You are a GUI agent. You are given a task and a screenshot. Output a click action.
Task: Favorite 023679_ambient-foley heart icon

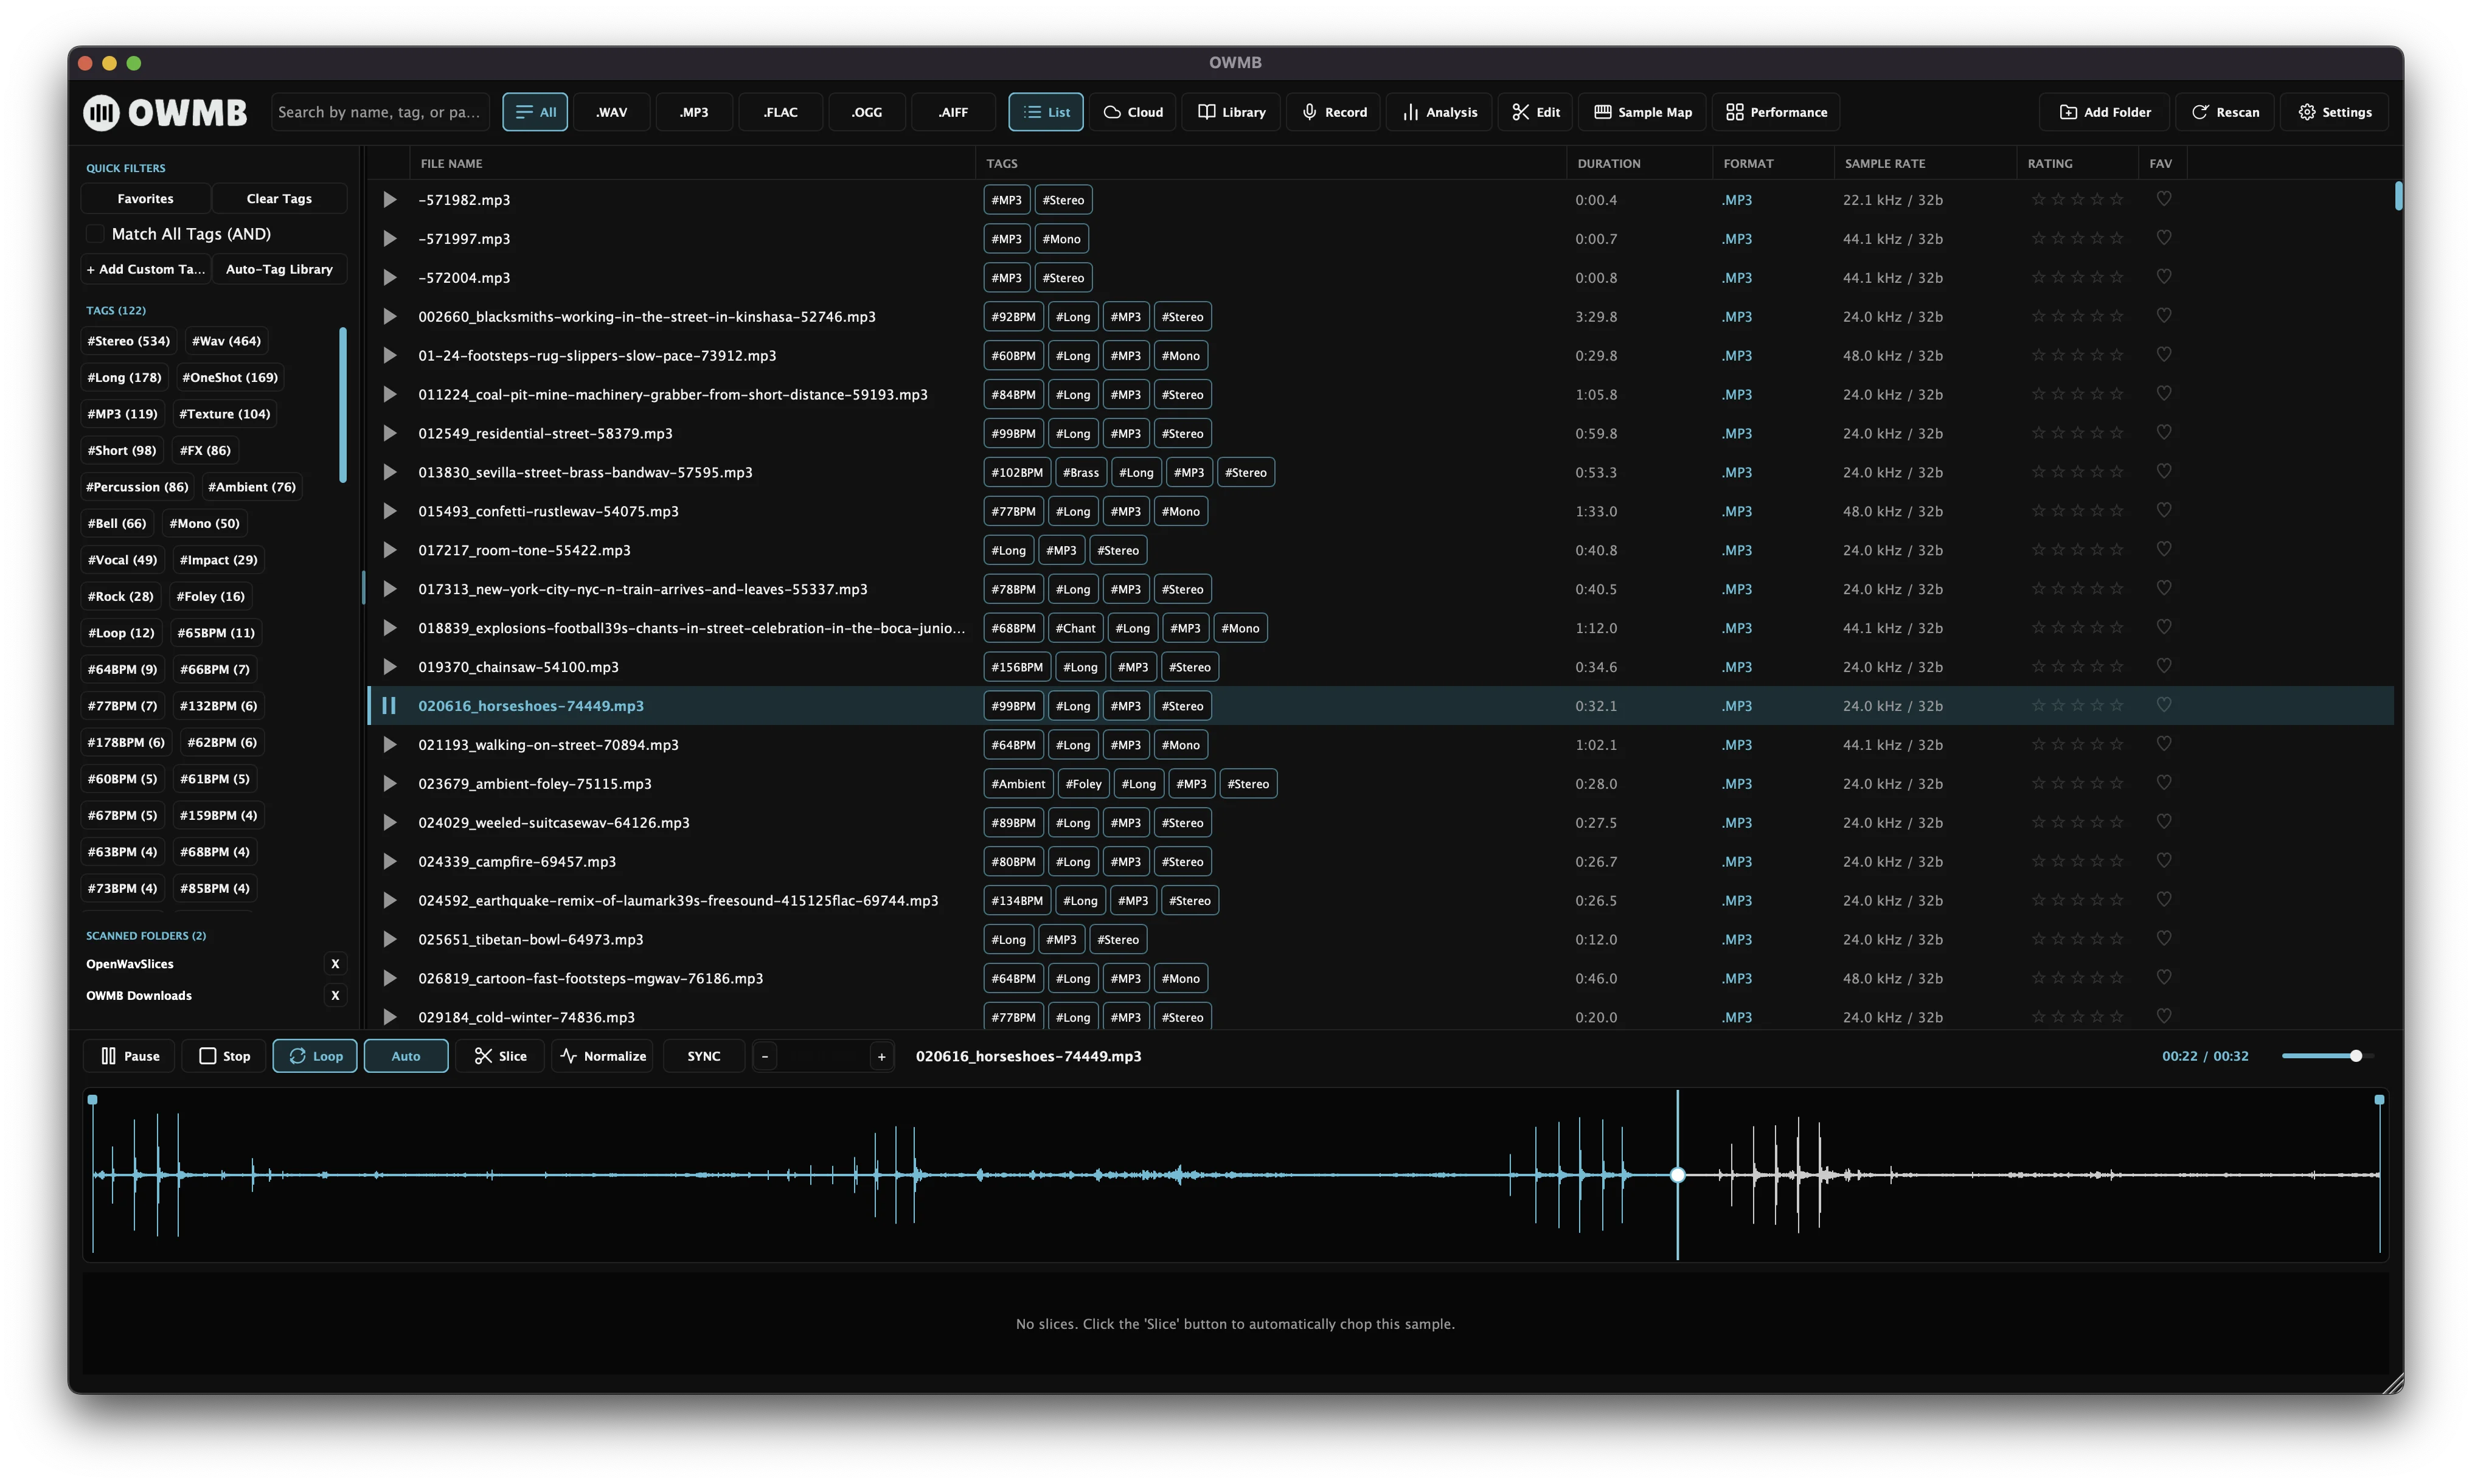click(2163, 783)
